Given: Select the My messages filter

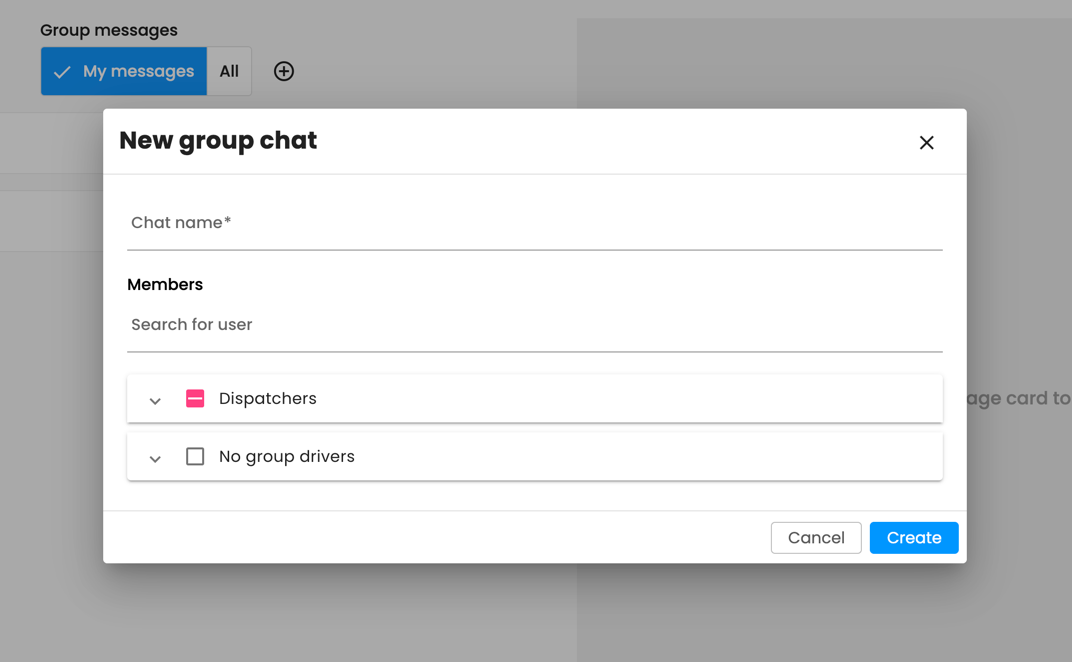Looking at the screenshot, I should click(123, 71).
